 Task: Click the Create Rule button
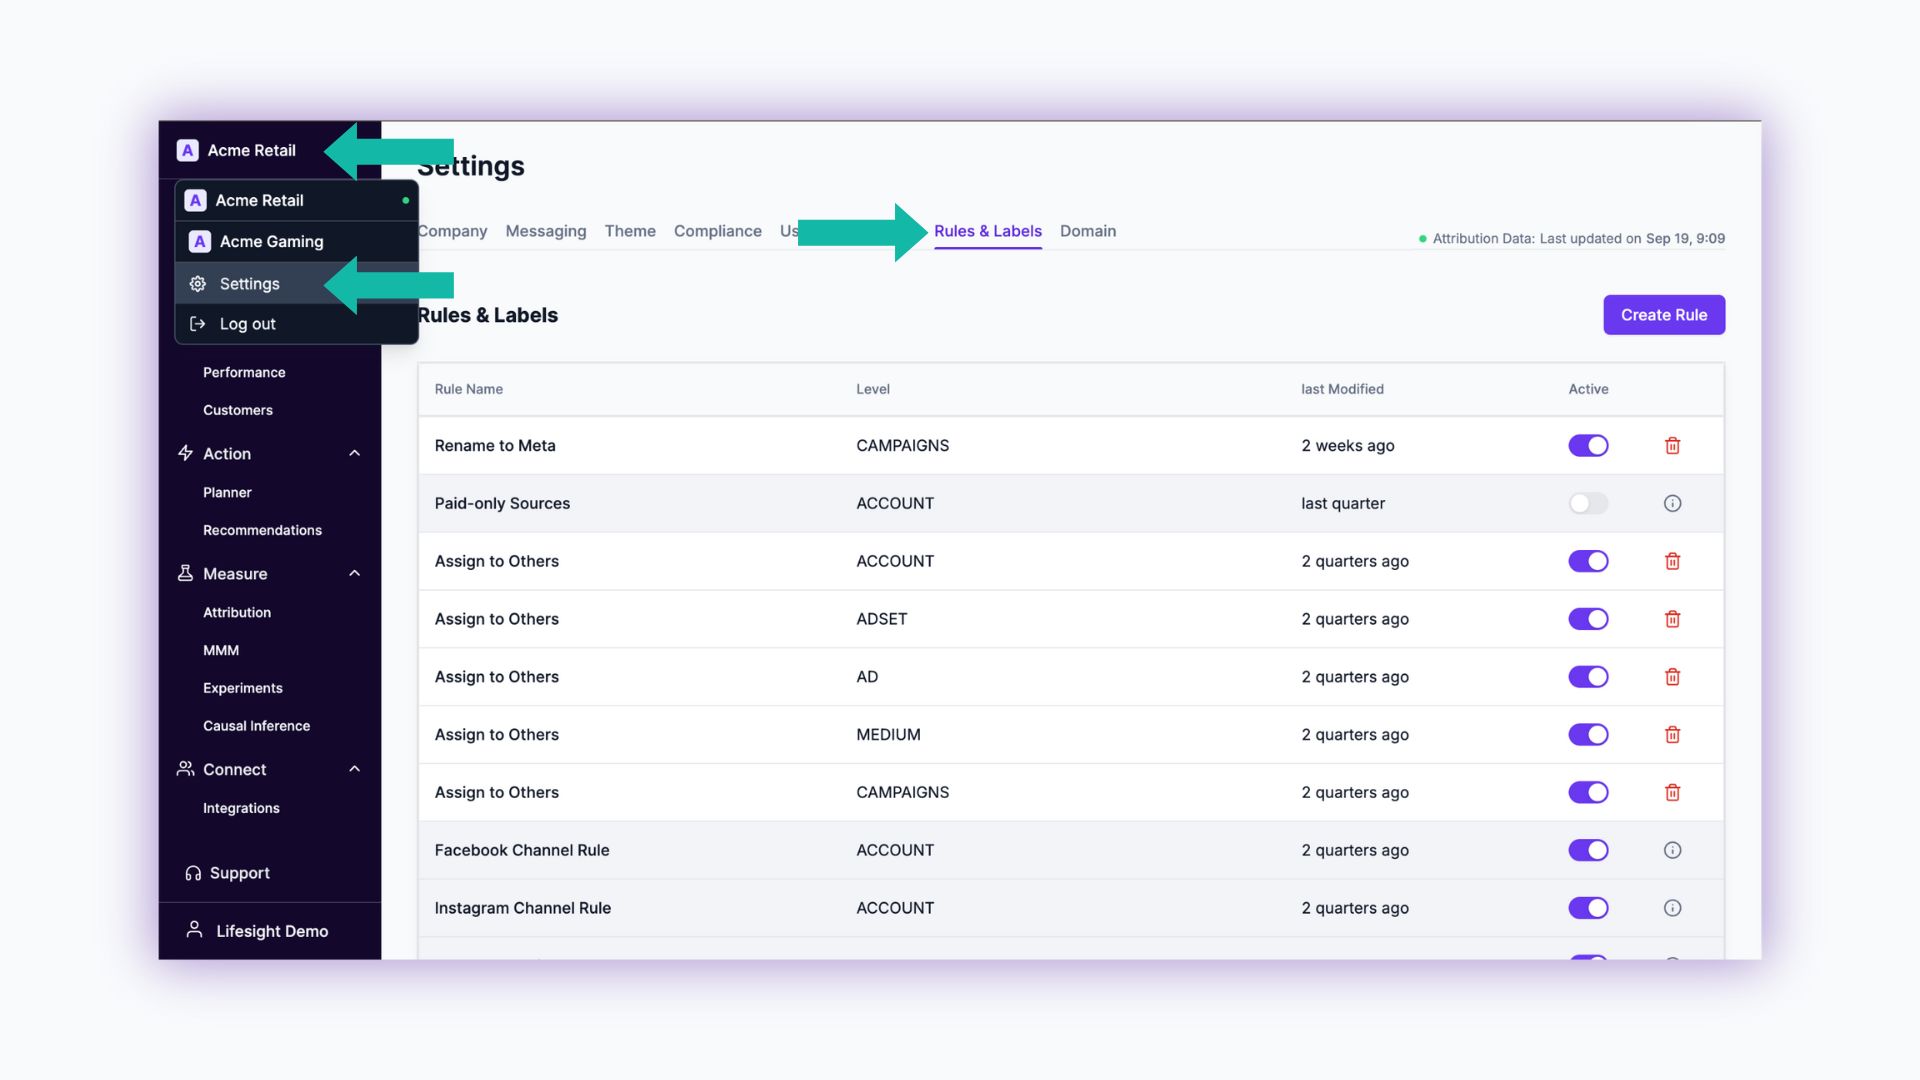1663,315
